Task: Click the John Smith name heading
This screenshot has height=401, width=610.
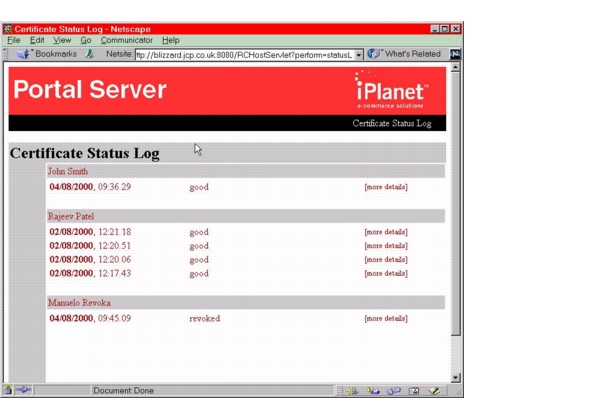Action: 68,172
